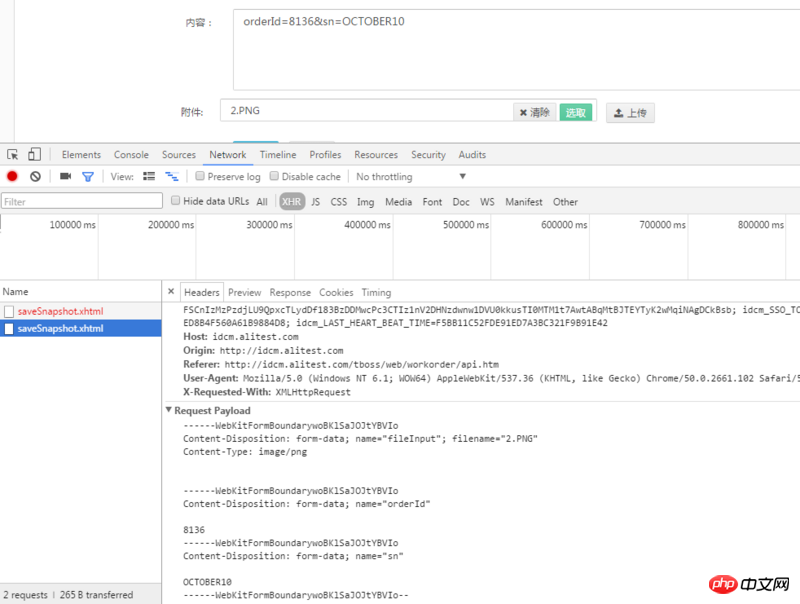This screenshot has height=604, width=800.
Task: Click the green 选取 select file button
Action: pos(576,112)
